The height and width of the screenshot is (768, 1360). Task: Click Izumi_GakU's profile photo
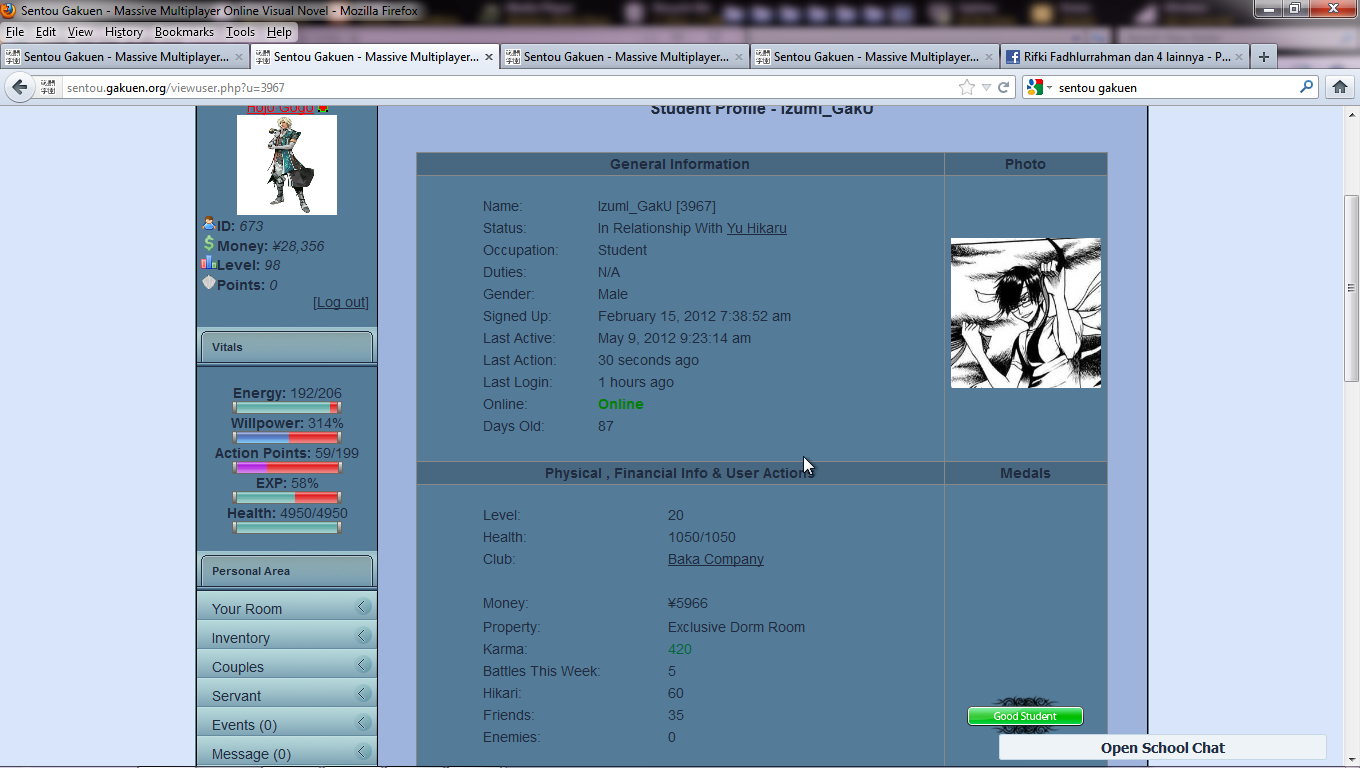coord(1026,313)
